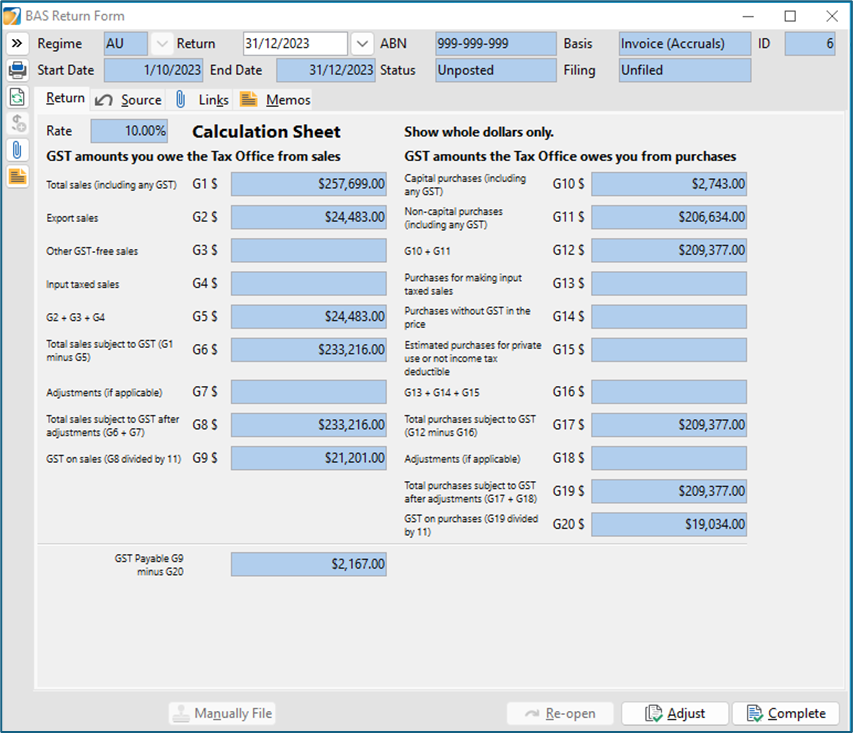The height and width of the screenshot is (733, 853).
Task: Click the orange memo note sidebar icon
Action: point(17,176)
